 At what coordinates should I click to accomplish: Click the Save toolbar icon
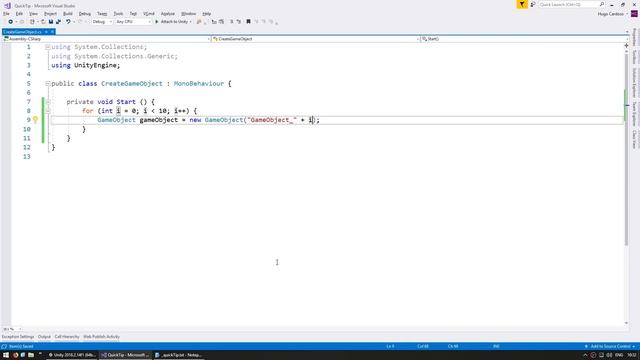(51, 22)
